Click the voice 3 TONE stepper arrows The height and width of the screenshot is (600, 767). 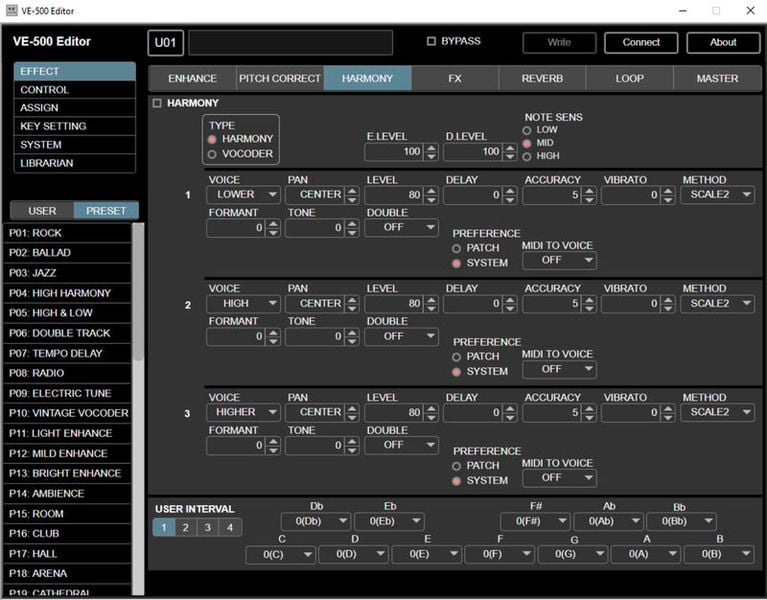tap(352, 445)
